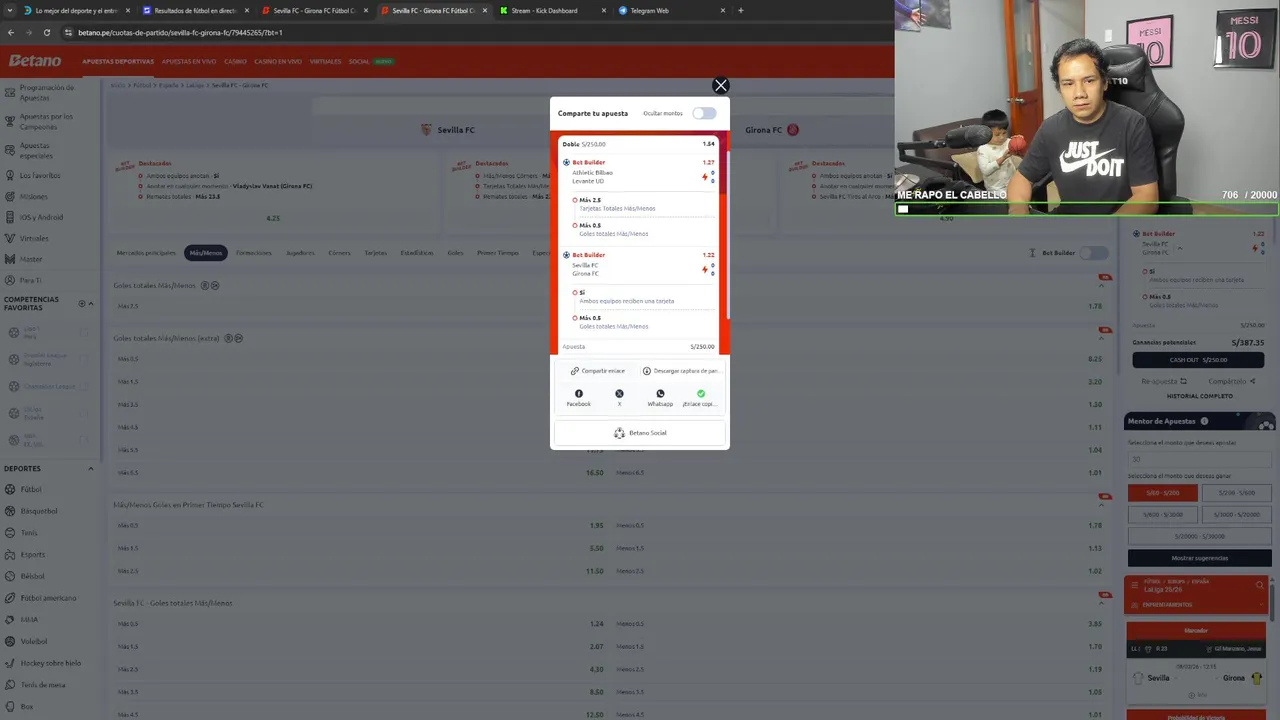Open Betano Social from the dialog

point(639,433)
